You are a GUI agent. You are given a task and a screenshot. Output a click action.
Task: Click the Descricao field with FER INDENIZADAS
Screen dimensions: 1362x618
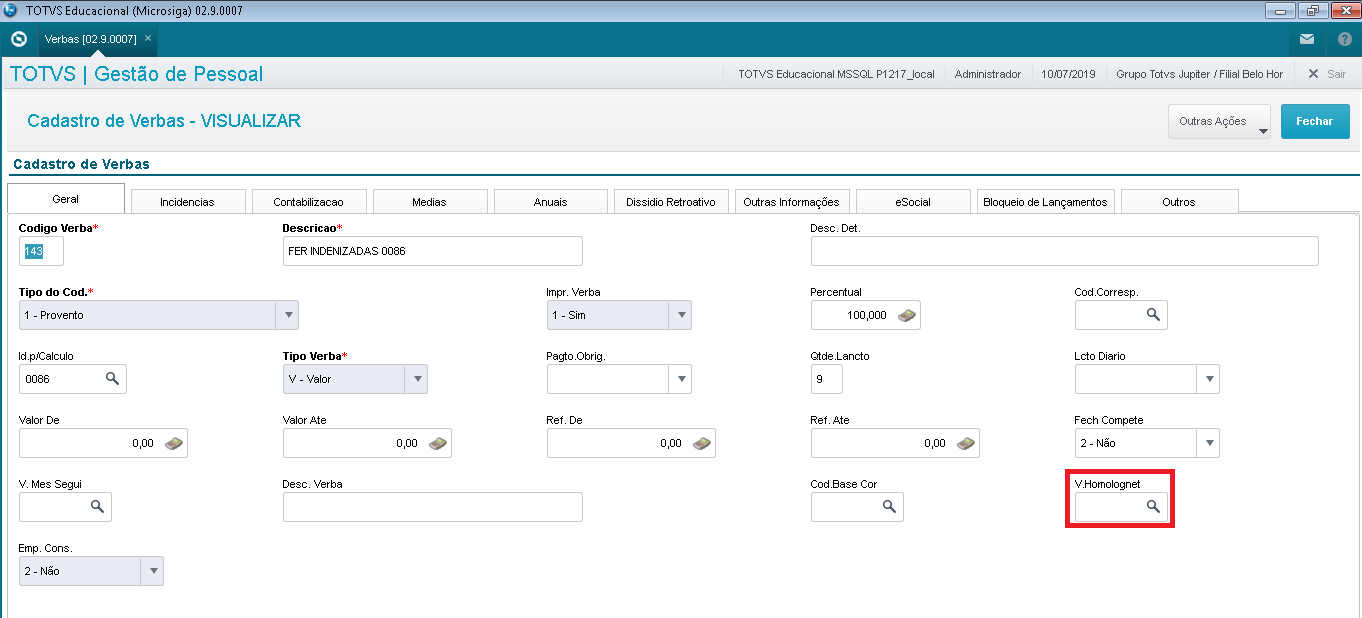432,251
